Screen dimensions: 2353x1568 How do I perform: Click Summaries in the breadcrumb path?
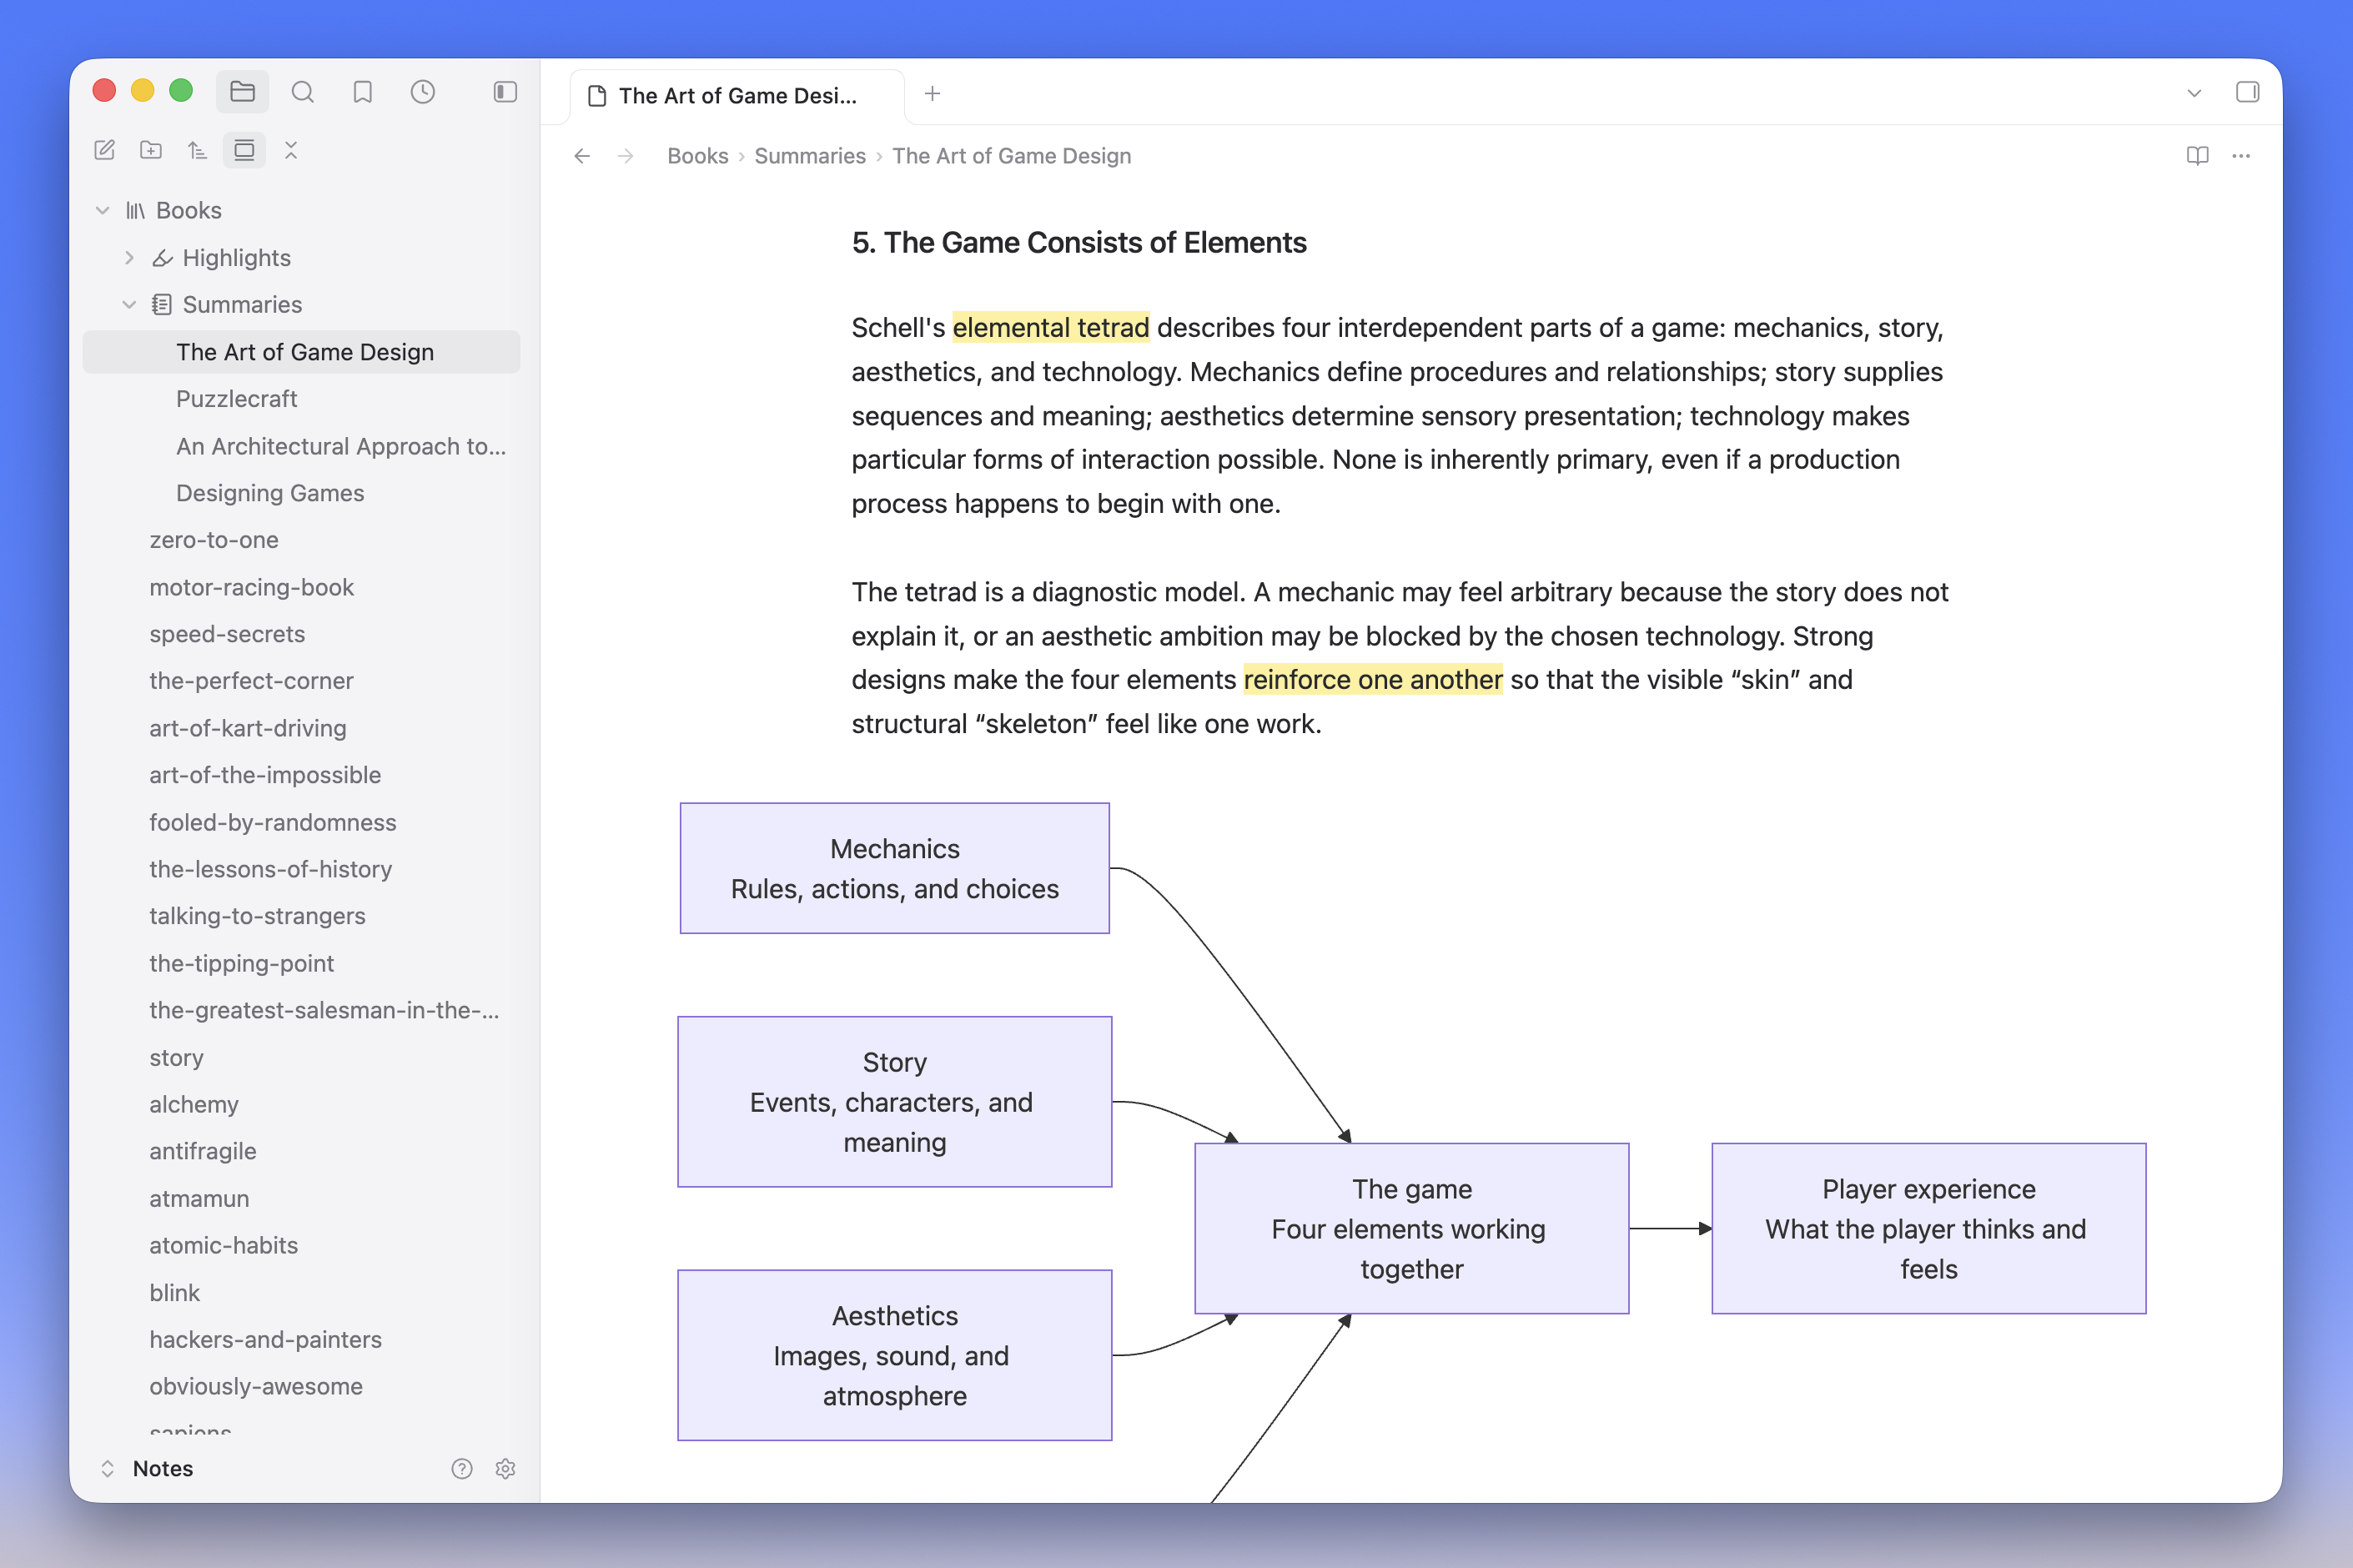coord(809,156)
